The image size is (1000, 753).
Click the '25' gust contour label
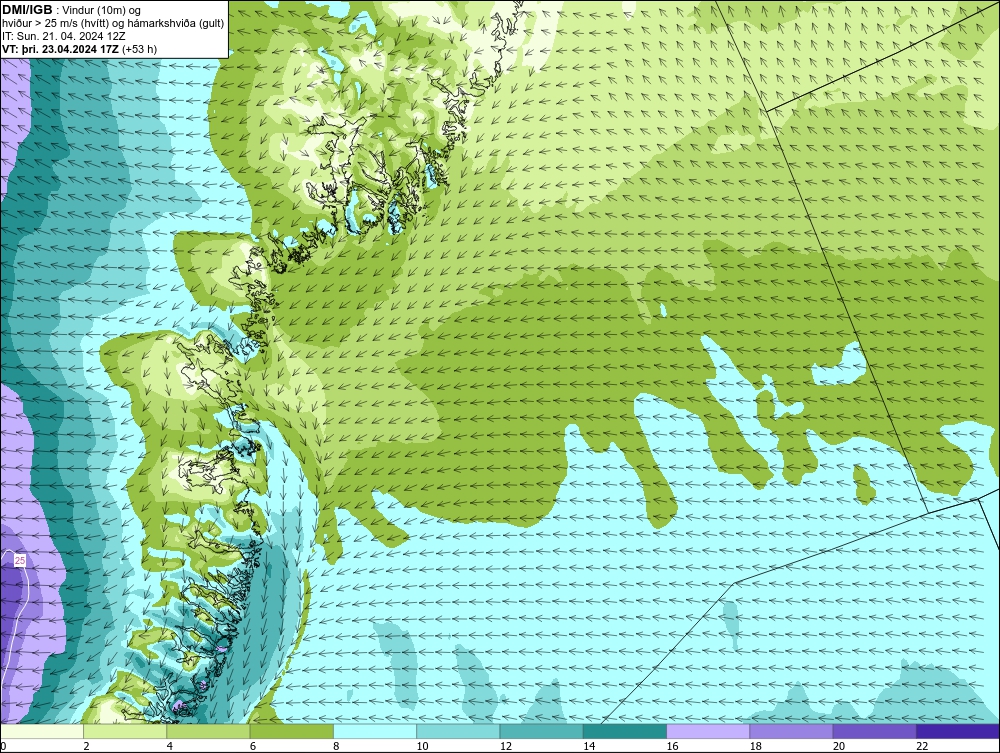(20, 560)
